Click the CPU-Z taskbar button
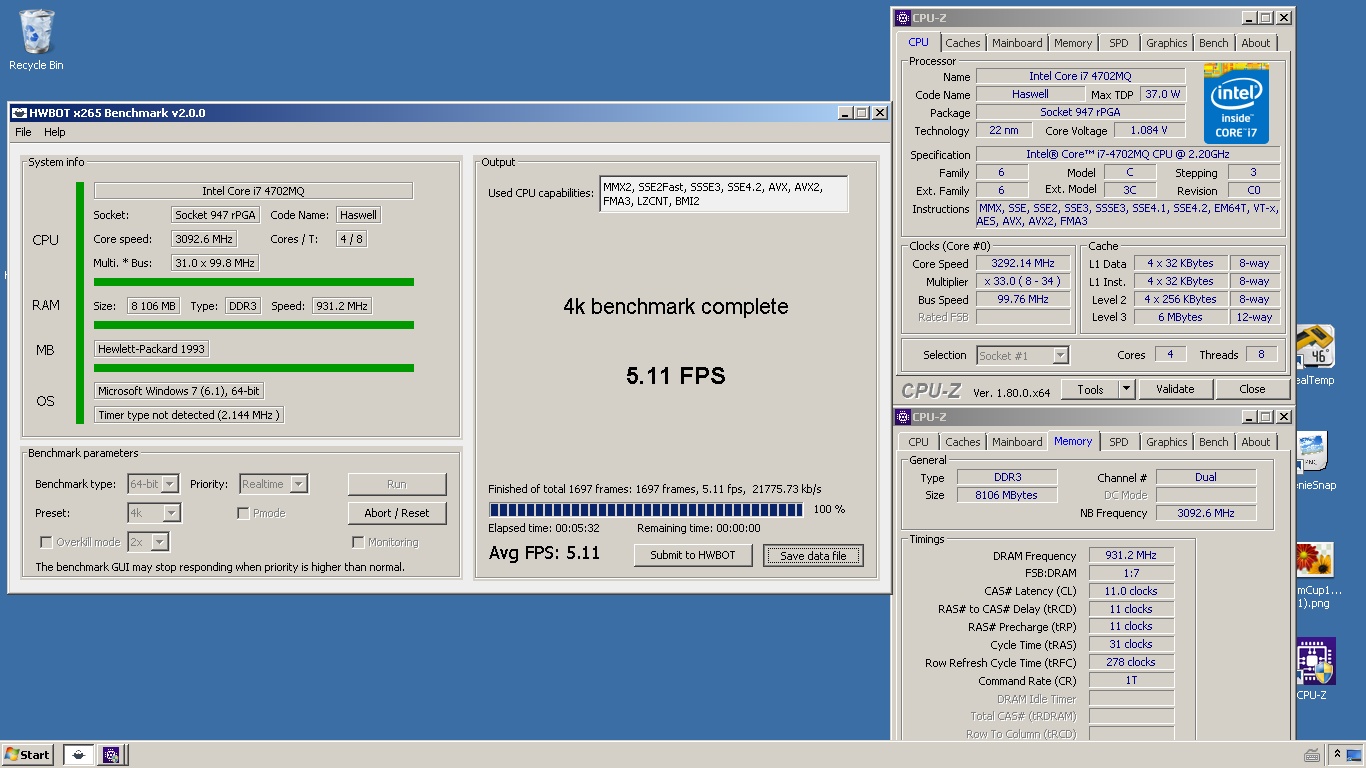The image size is (1366, 768). (111, 755)
